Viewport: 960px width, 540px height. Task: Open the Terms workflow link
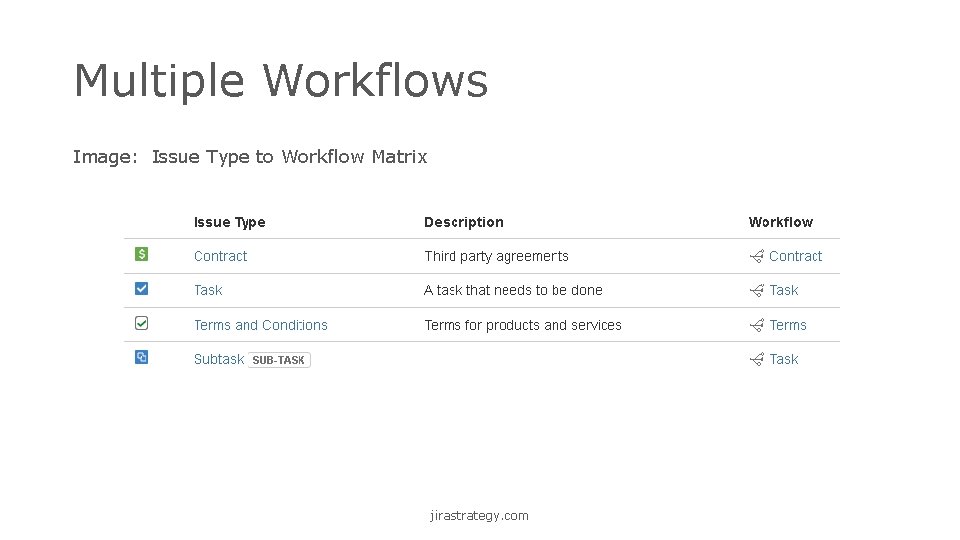pos(788,325)
